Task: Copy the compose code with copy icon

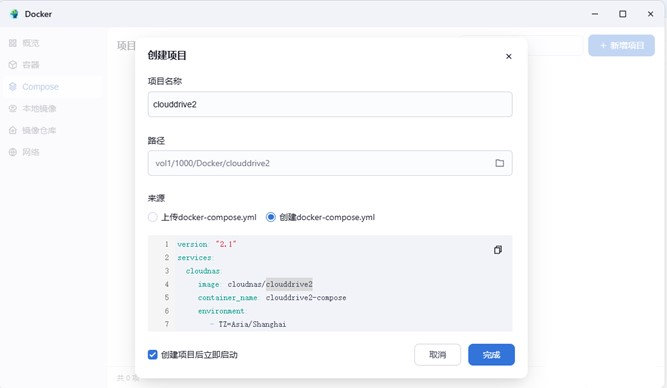Action: coord(498,250)
